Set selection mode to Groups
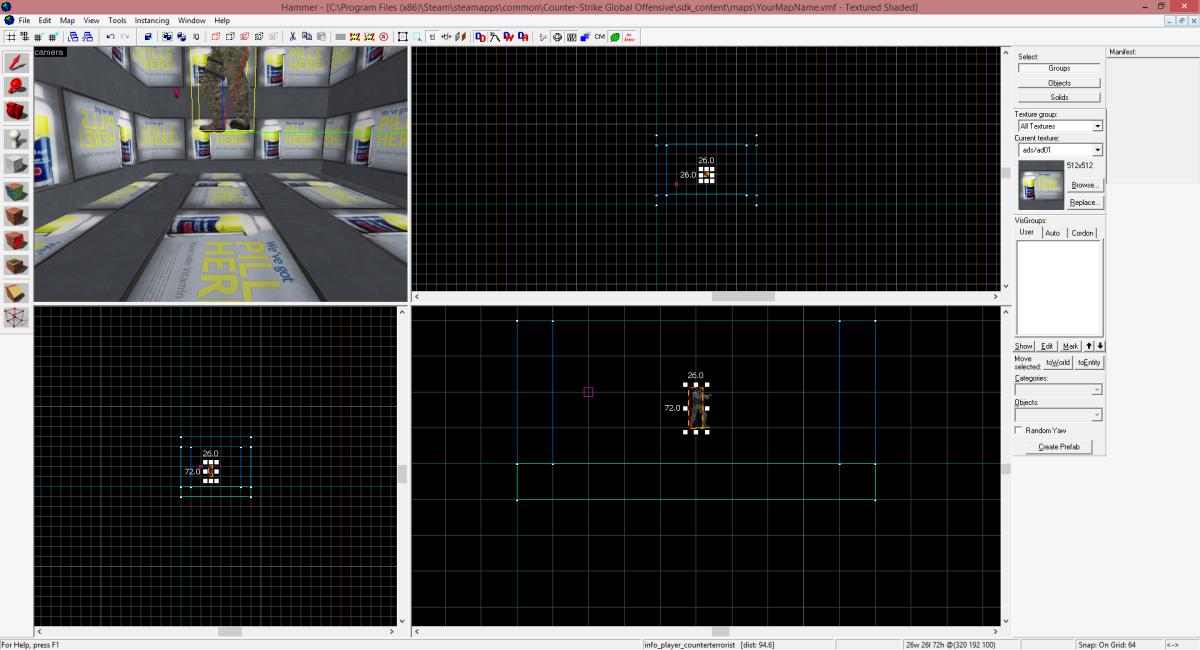The image size is (1200, 650). pyautogui.click(x=1059, y=68)
